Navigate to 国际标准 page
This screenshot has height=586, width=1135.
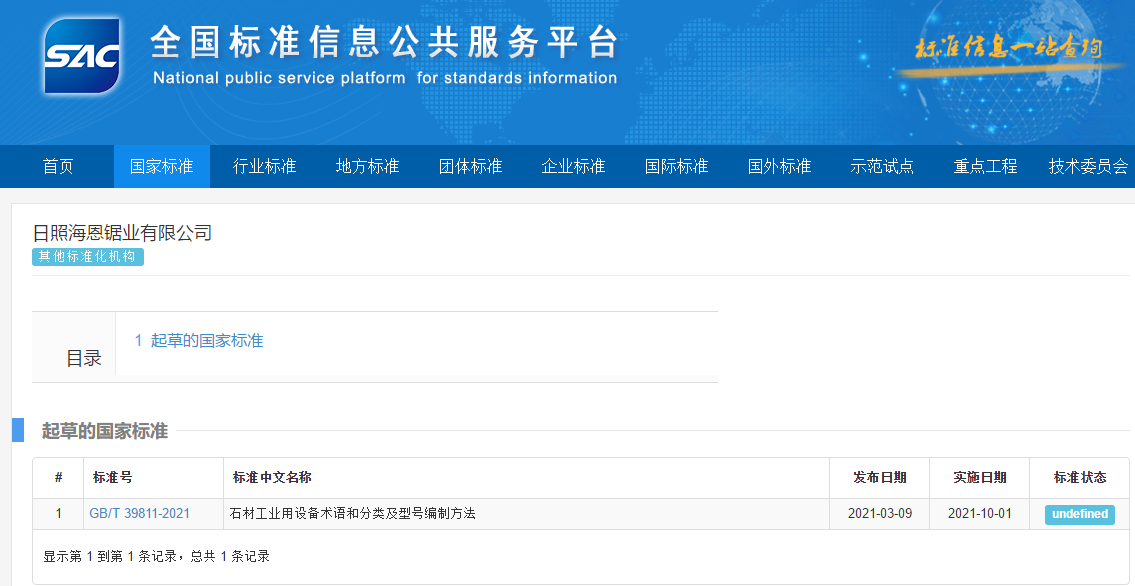tap(676, 166)
